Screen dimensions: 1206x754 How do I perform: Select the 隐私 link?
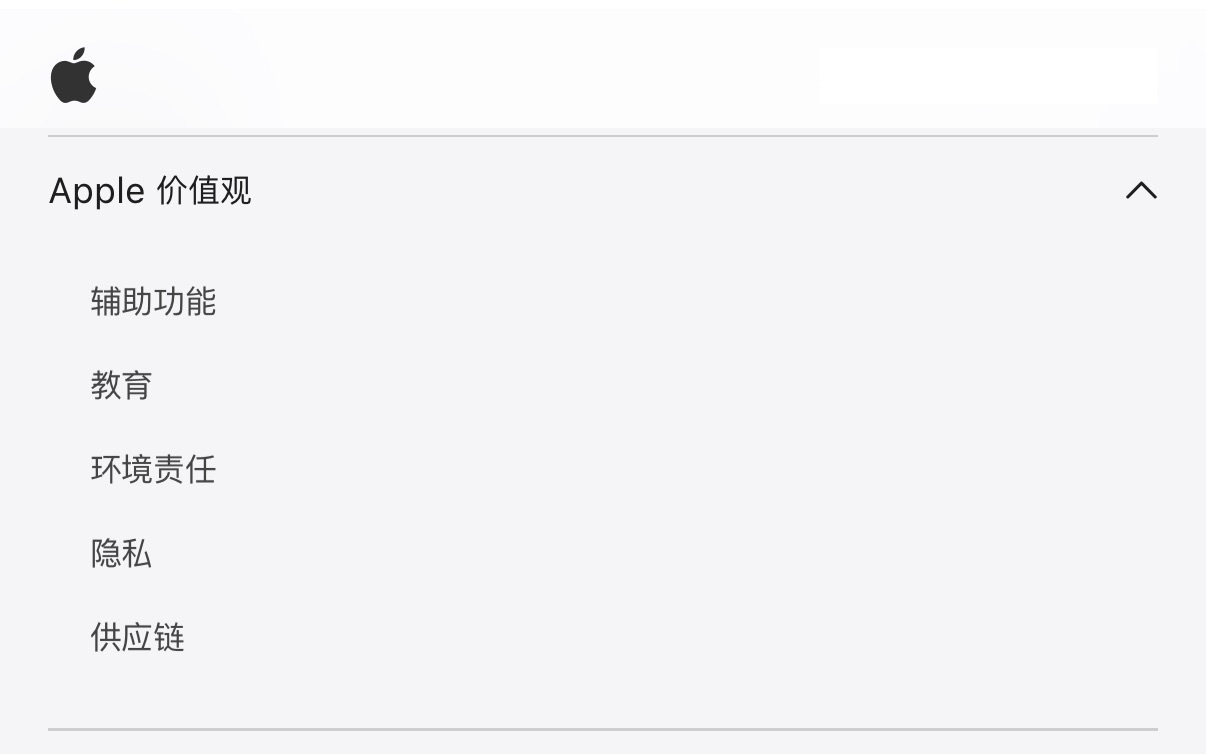121,553
